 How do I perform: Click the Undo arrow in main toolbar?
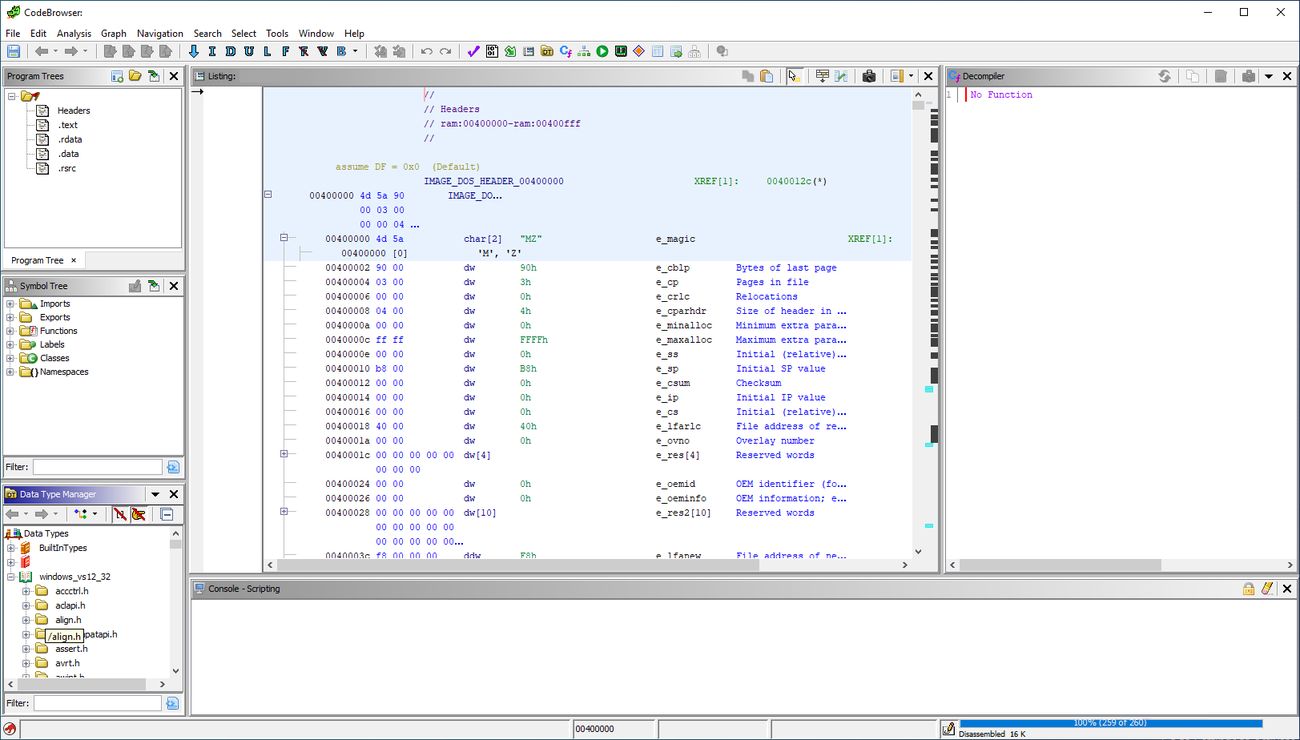click(427, 51)
